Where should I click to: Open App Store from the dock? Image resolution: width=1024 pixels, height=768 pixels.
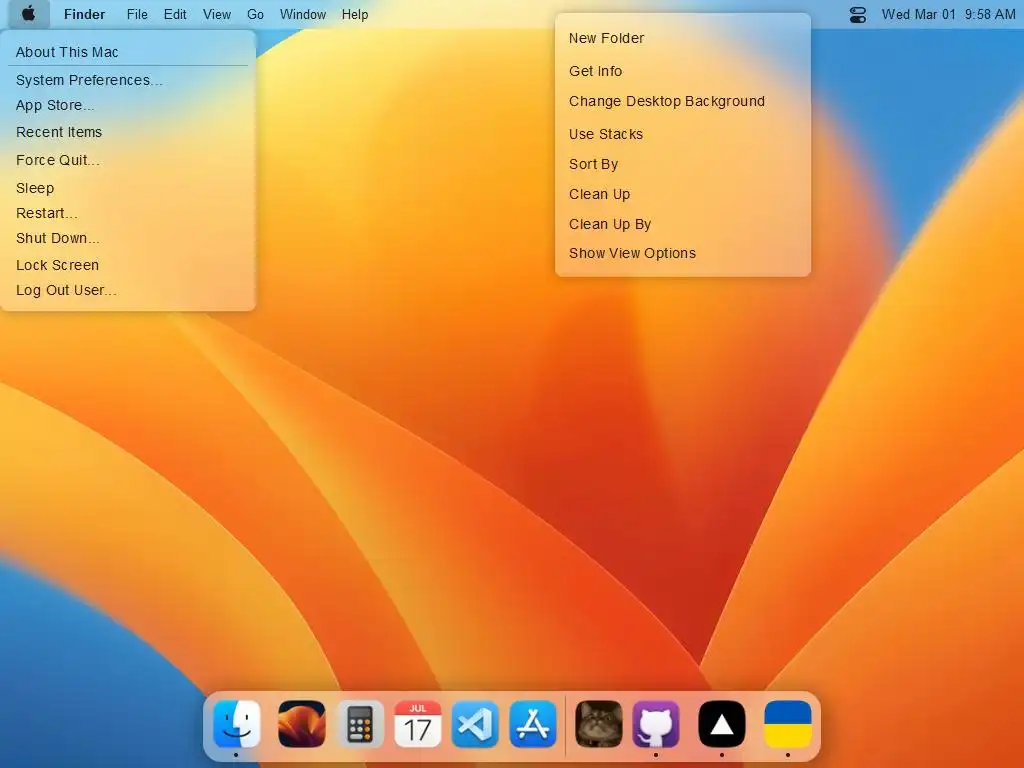tap(533, 724)
